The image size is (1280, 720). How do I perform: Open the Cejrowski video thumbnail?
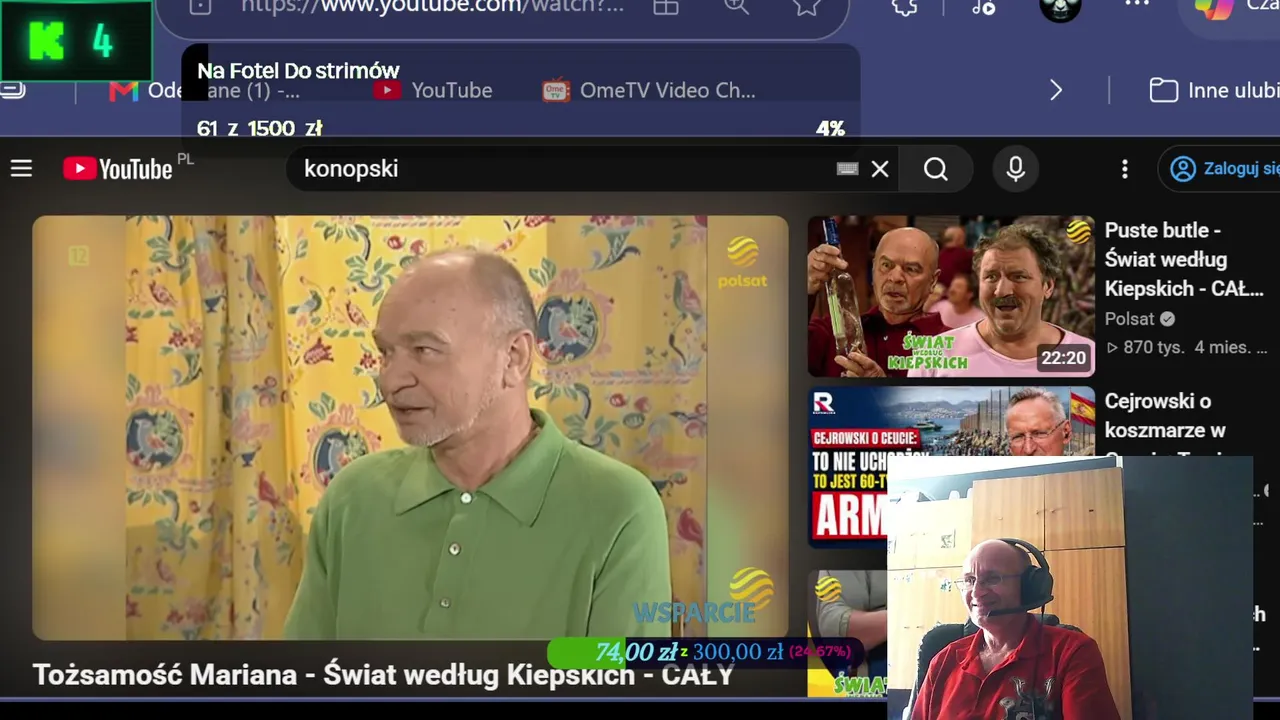pos(951,466)
